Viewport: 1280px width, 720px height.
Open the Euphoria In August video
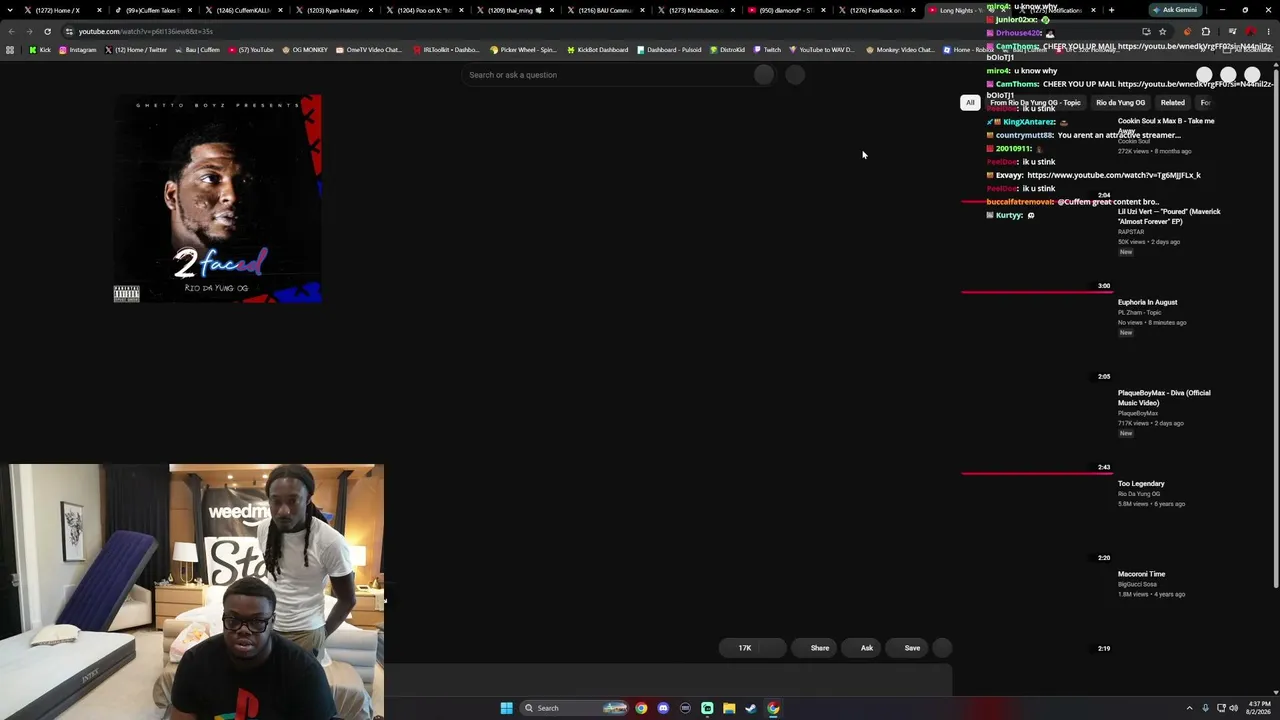pos(1147,302)
